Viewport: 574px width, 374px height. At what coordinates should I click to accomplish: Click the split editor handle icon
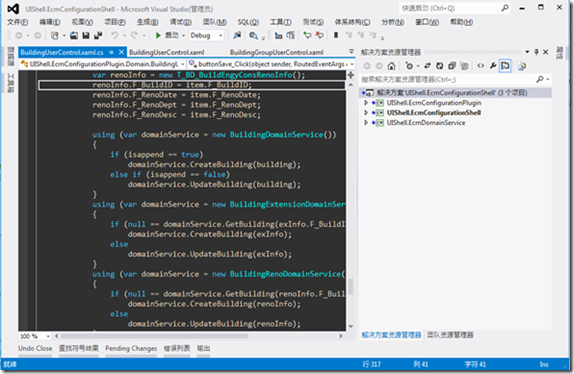tap(350, 75)
